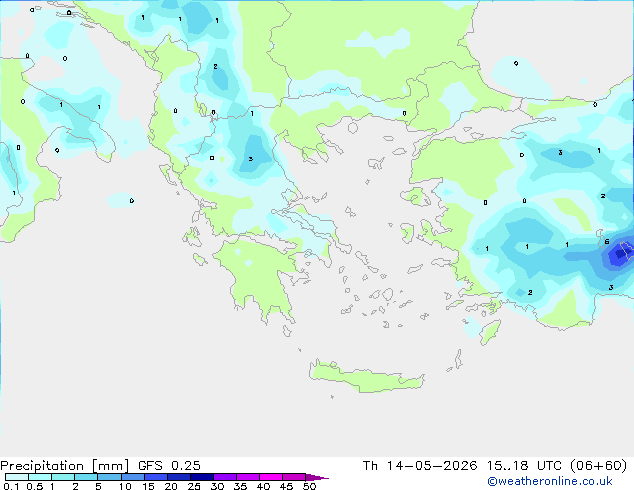Click the darkest blue precipitation maximum in Turkey
The width and height of the screenshot is (634, 490).
click(619, 255)
